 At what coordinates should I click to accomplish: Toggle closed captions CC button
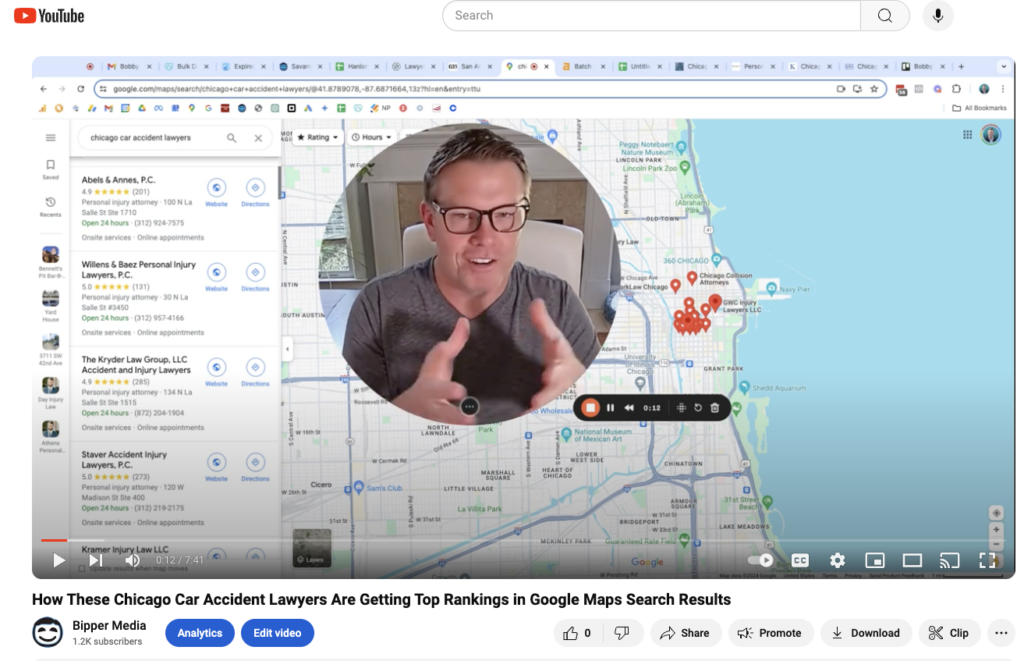800,561
